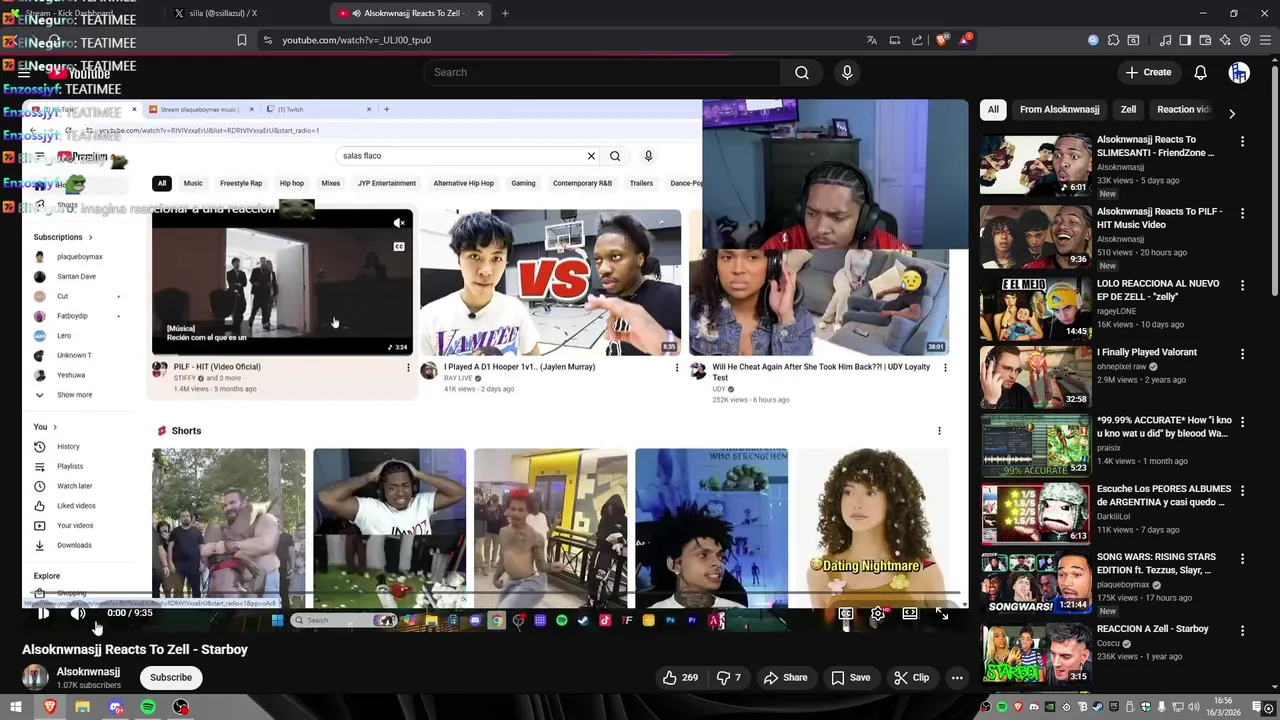Select the All filter chip
The height and width of the screenshot is (720, 1280).
[993, 110]
